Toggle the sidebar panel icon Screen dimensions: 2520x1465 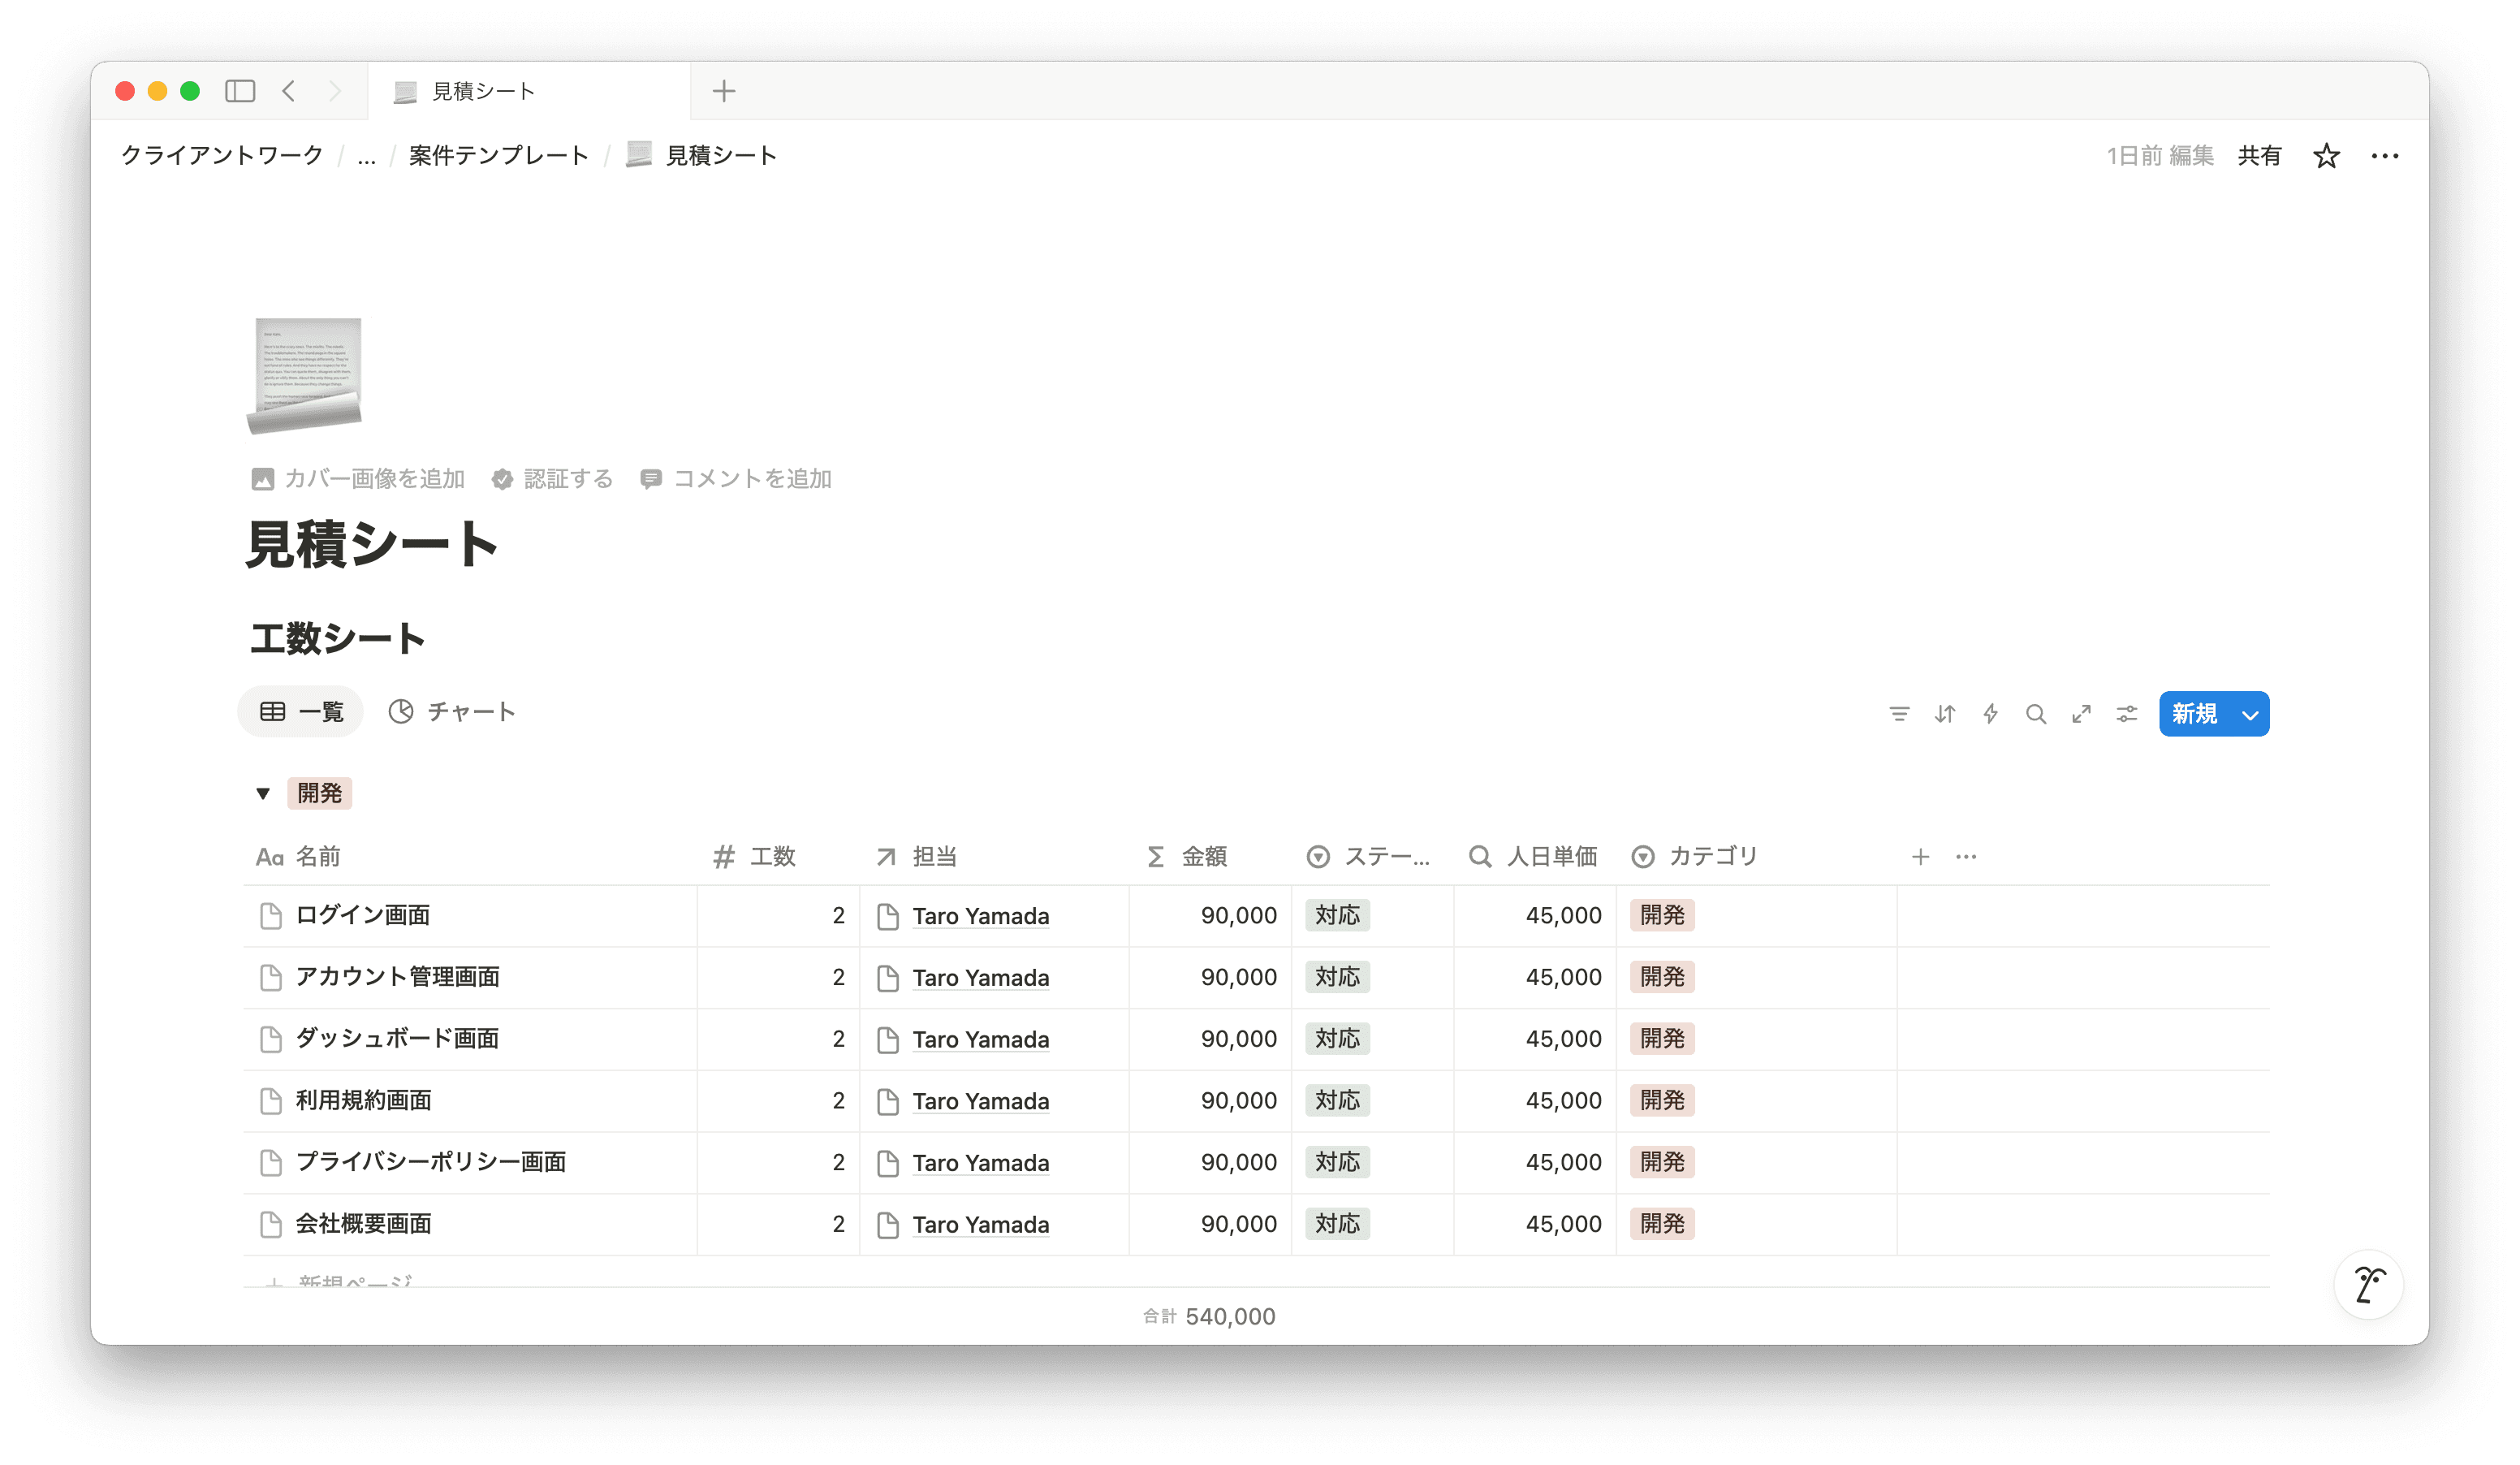[240, 91]
